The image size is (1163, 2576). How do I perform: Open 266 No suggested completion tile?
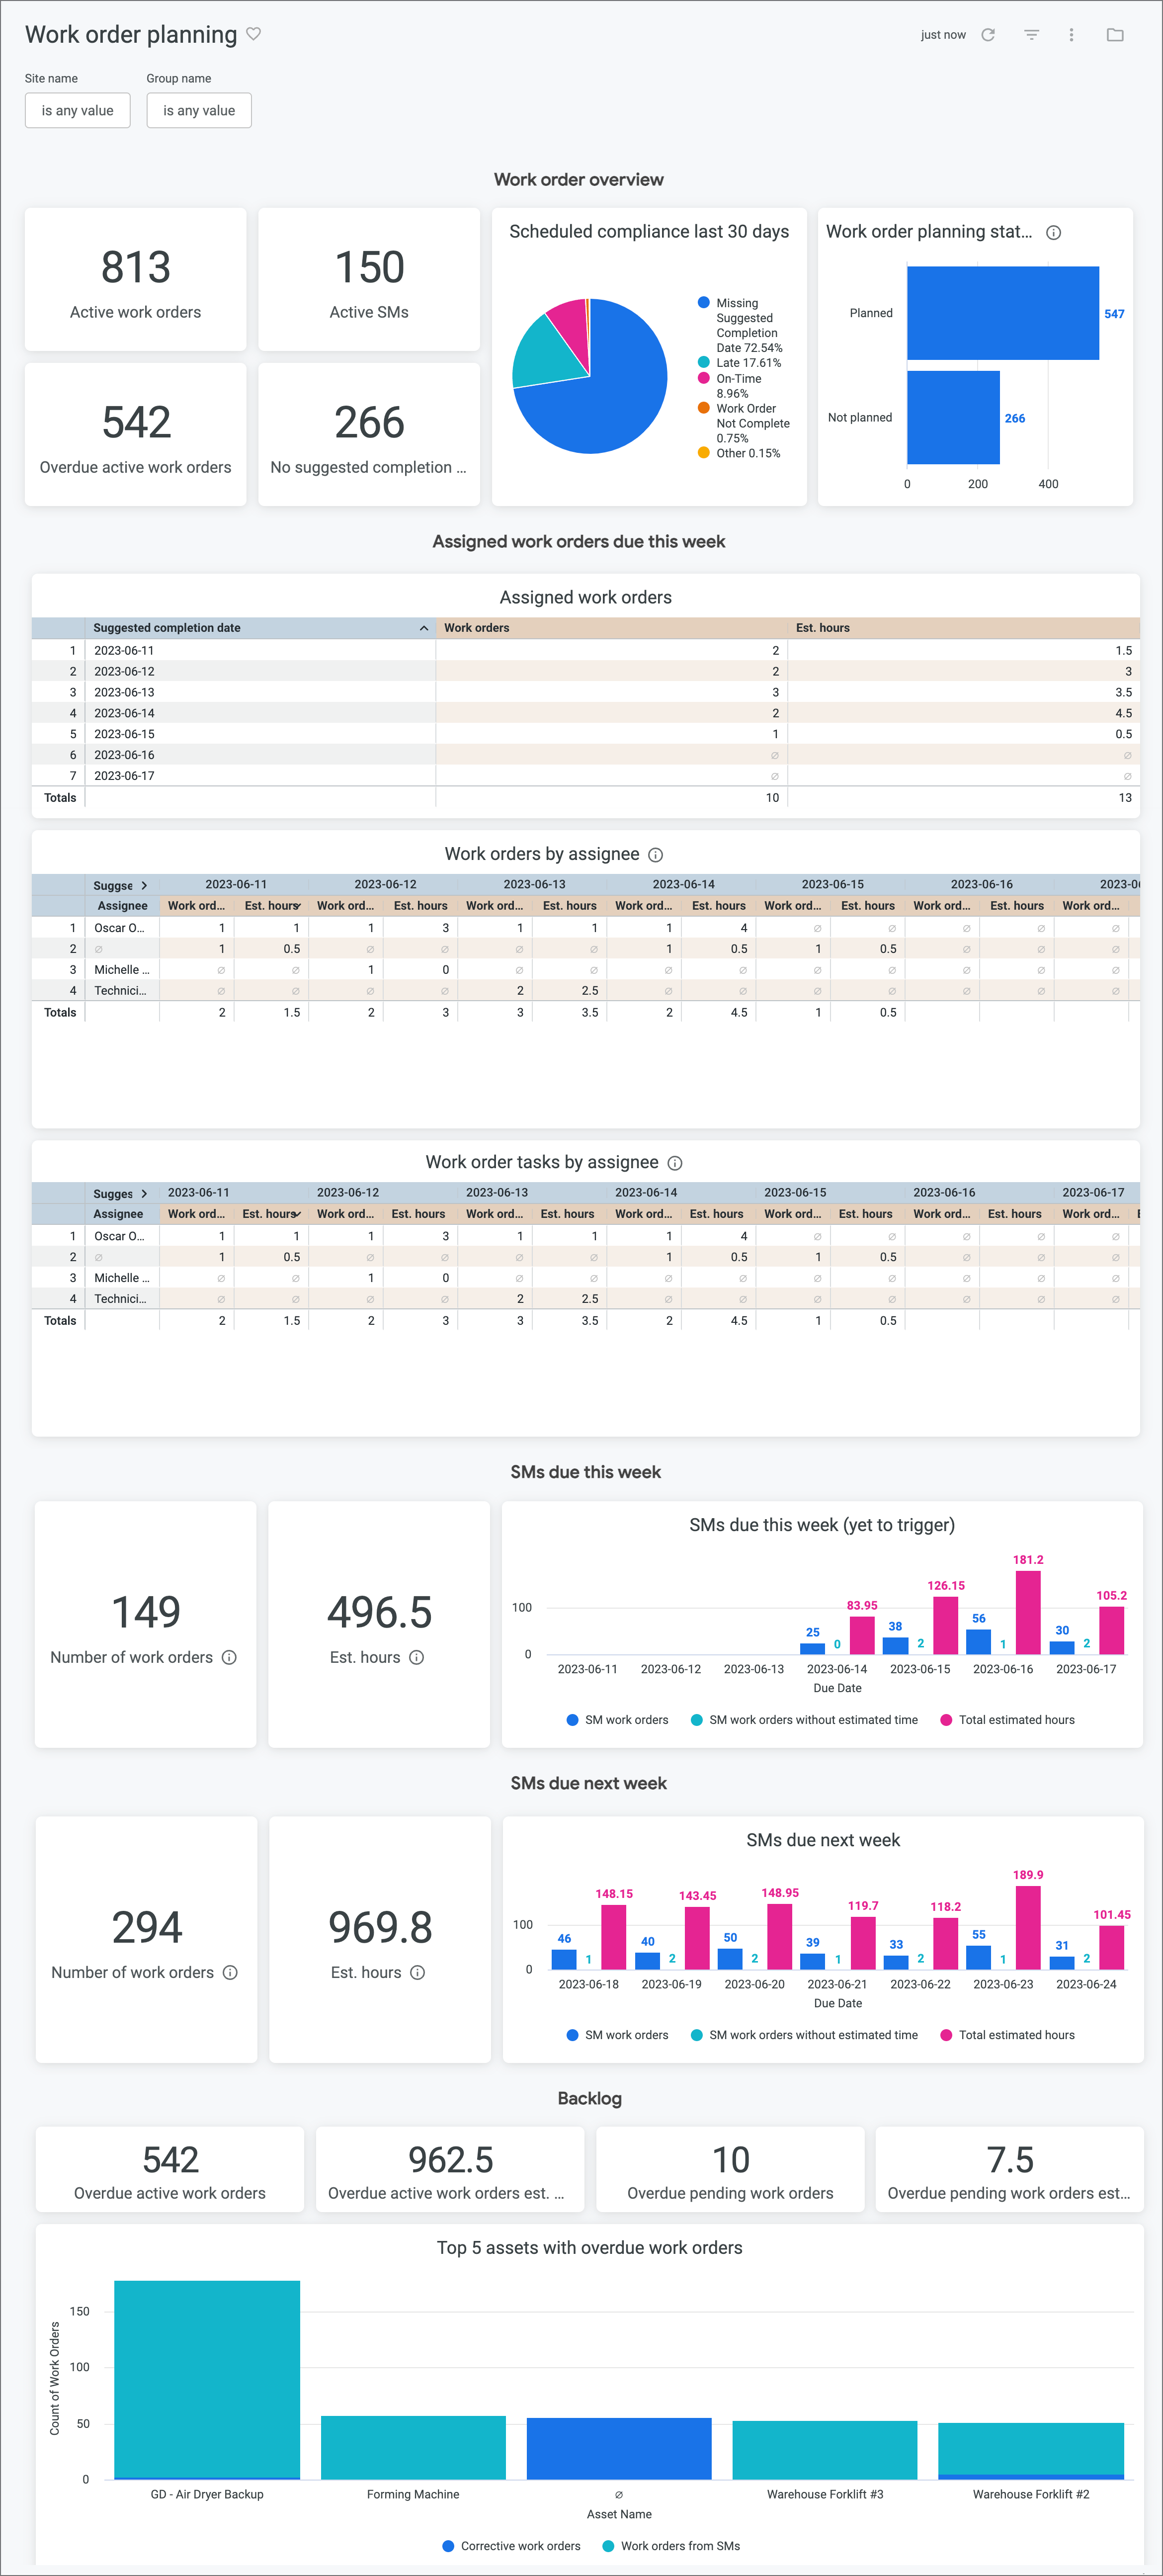click(x=369, y=434)
